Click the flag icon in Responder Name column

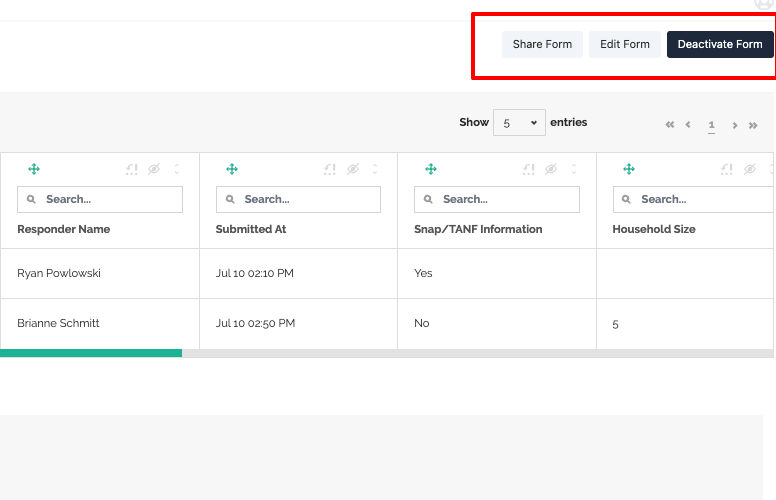tap(132, 170)
